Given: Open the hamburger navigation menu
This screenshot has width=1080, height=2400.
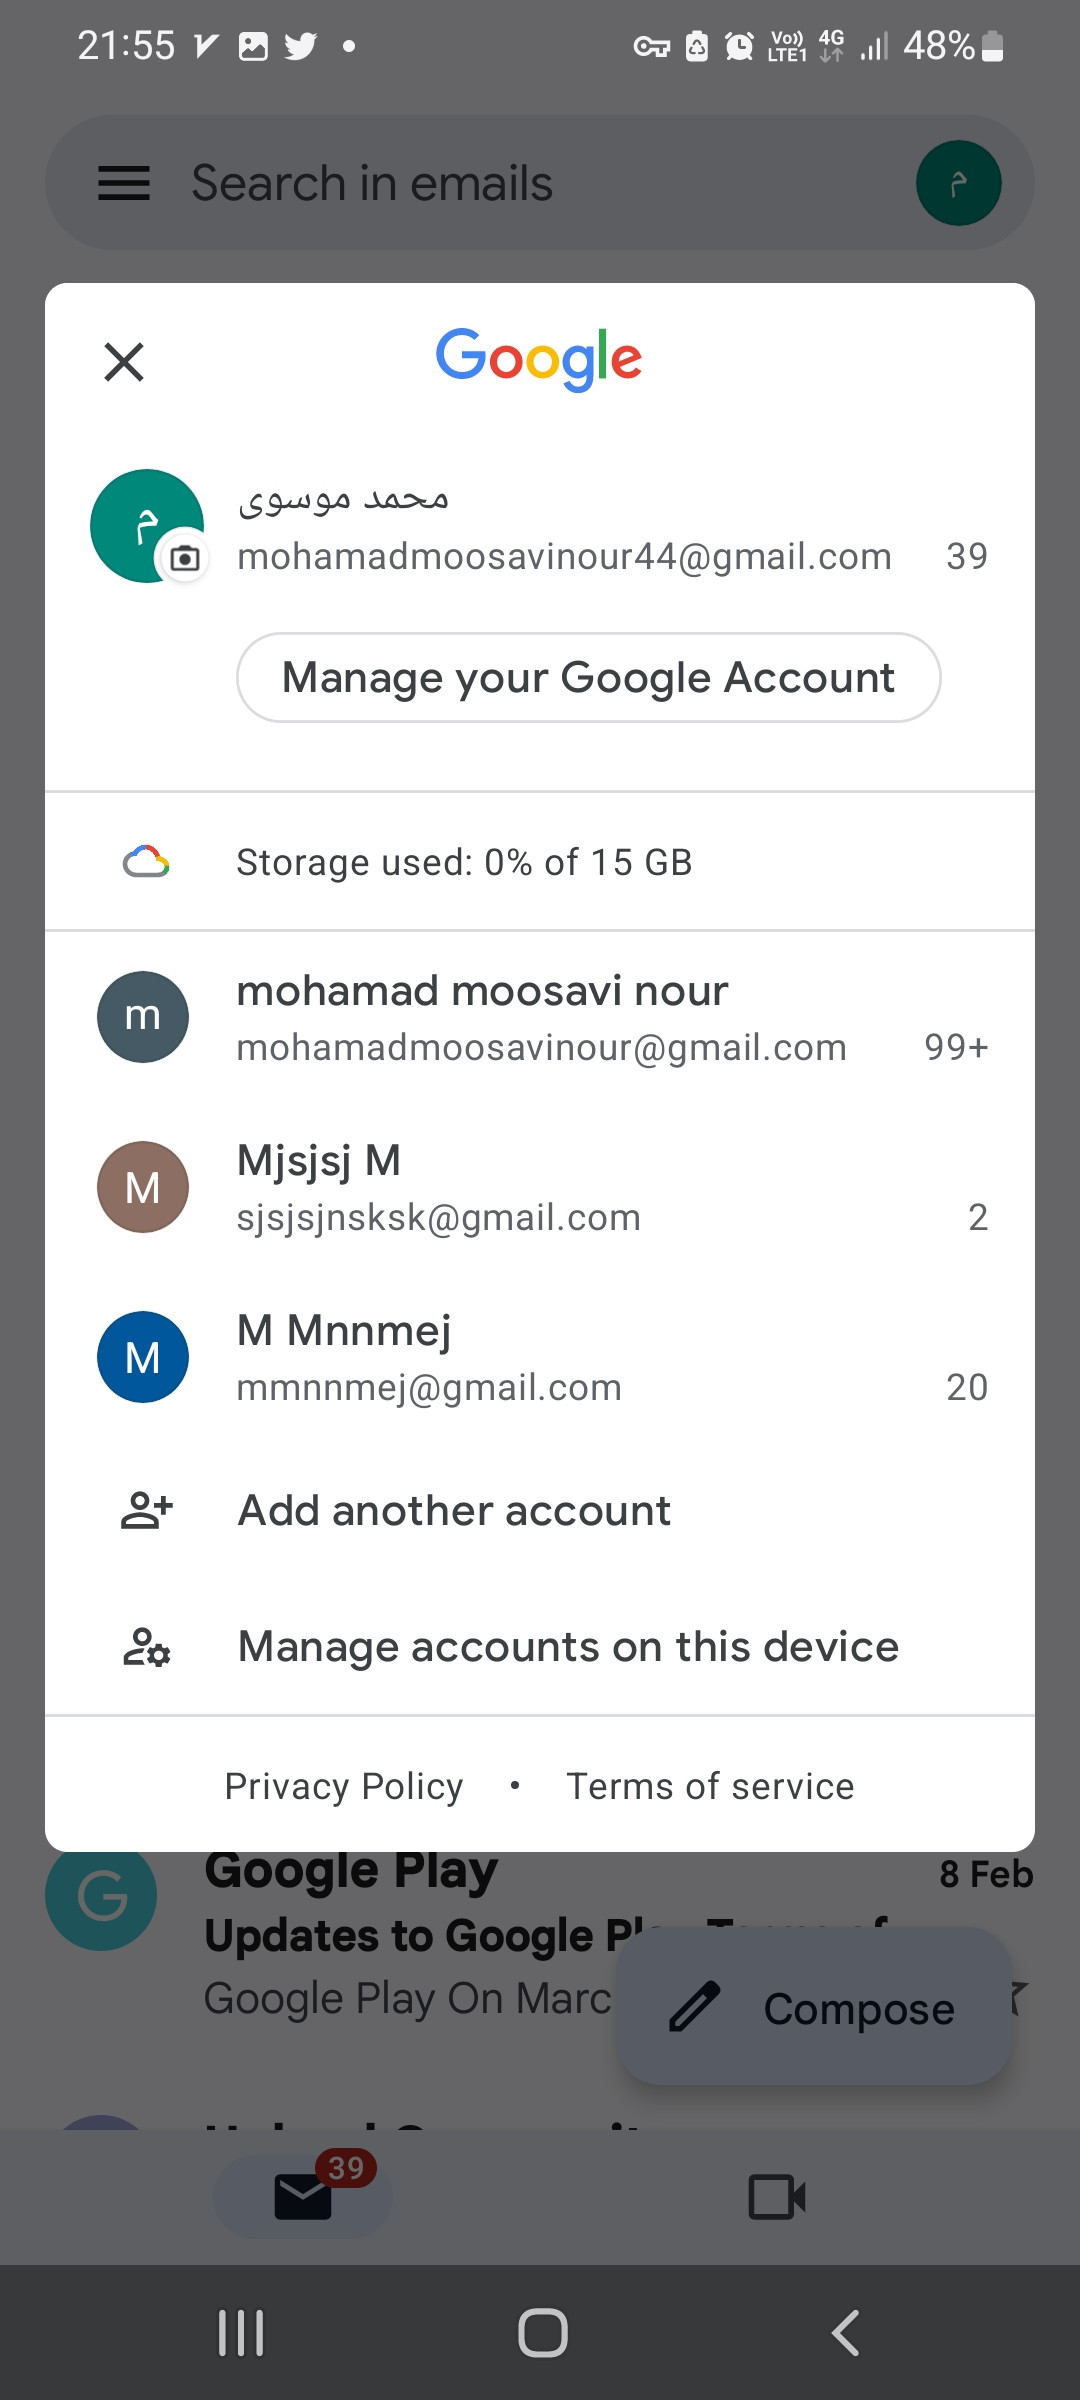Looking at the screenshot, I should (x=124, y=183).
